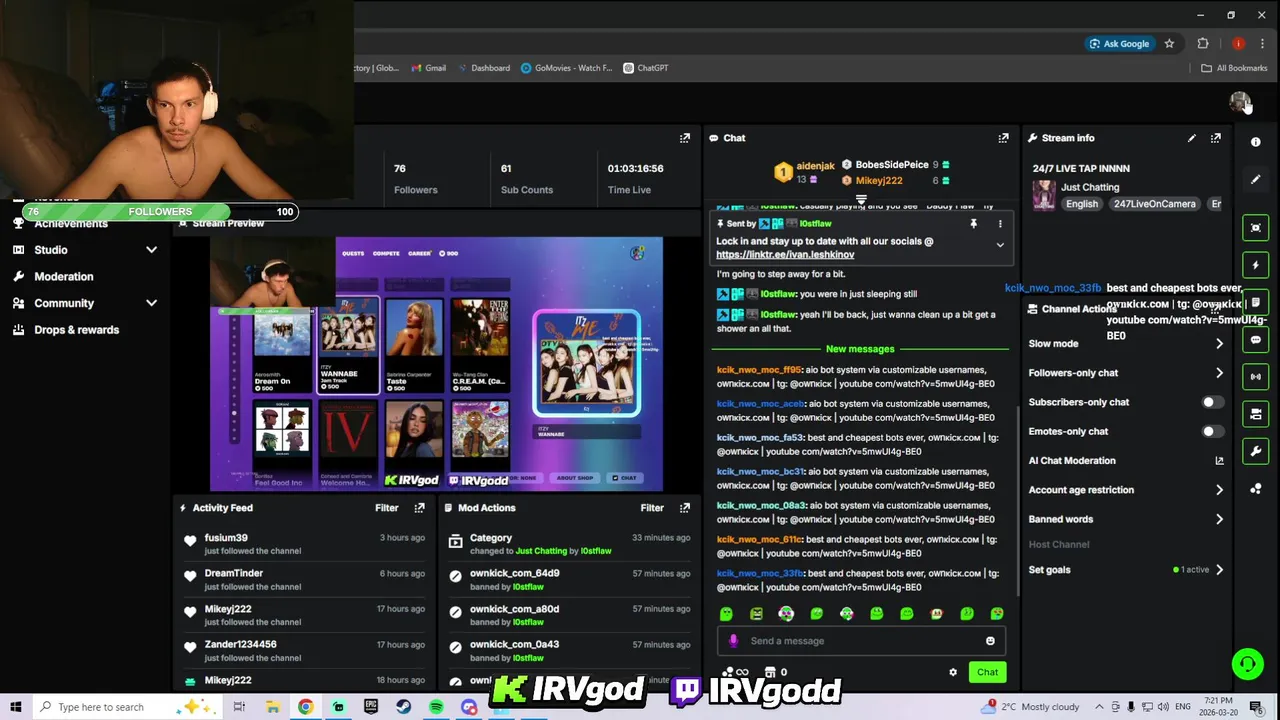This screenshot has height=720, width=1280.
Task: Pop out the Chat panel
Action: click(x=1003, y=138)
